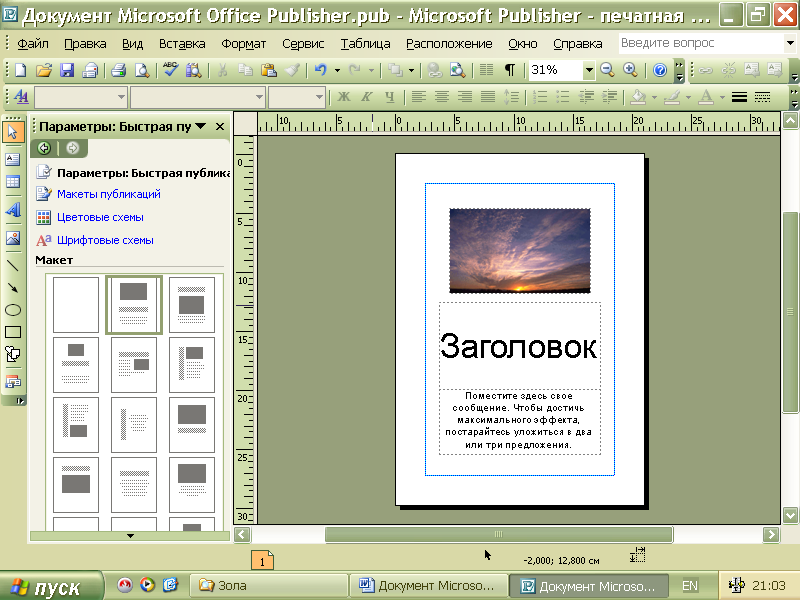Select the Line tool
800x600 pixels.
coord(13,265)
